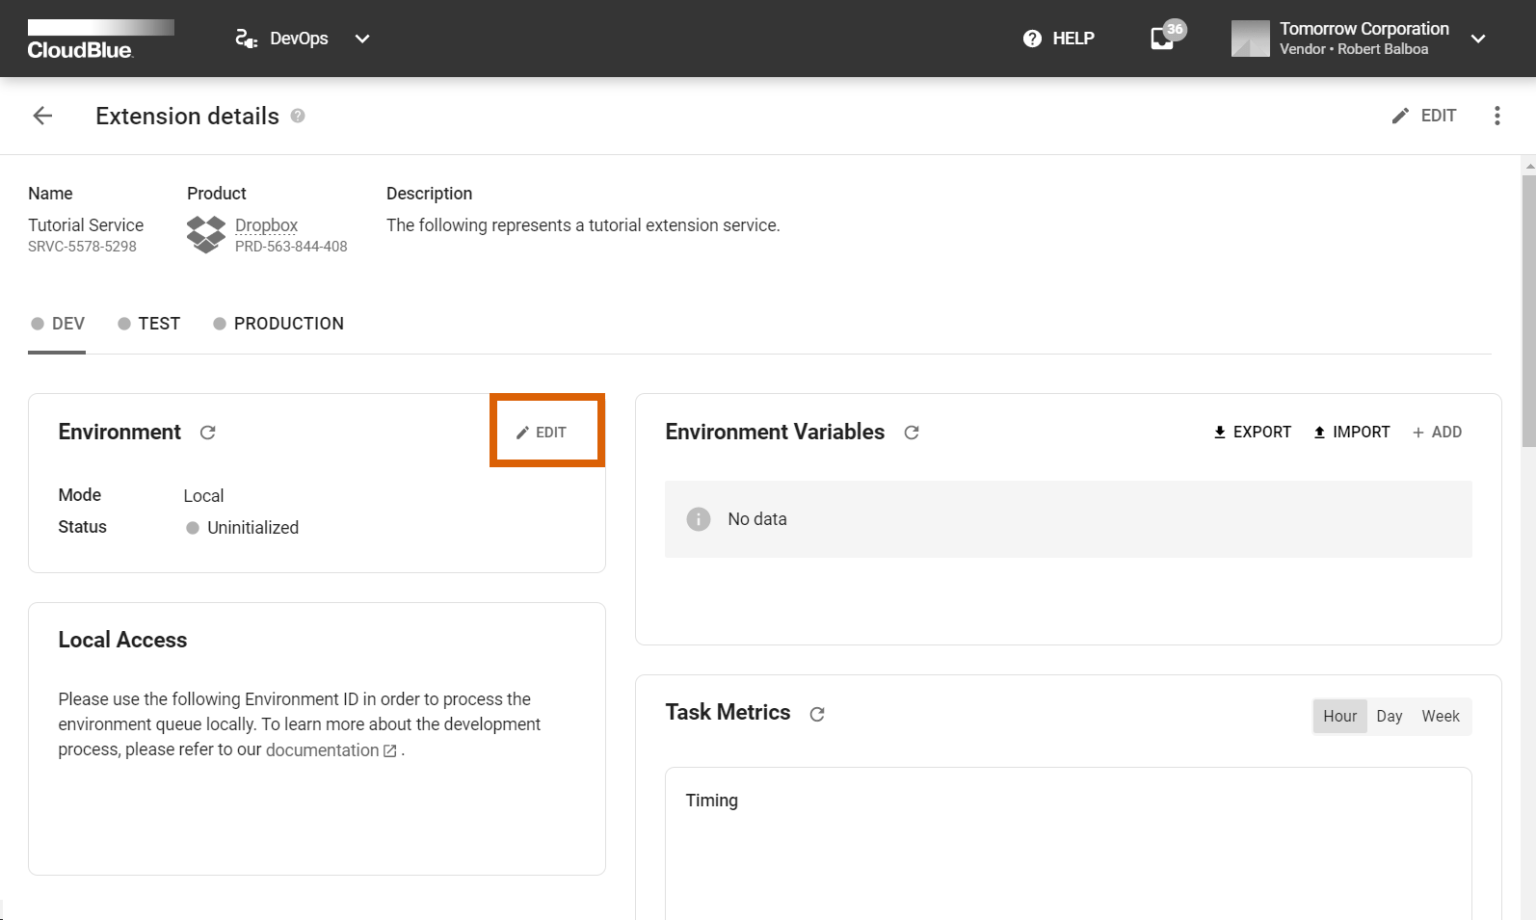
Task: Click ADD environment variable
Action: point(1437,432)
